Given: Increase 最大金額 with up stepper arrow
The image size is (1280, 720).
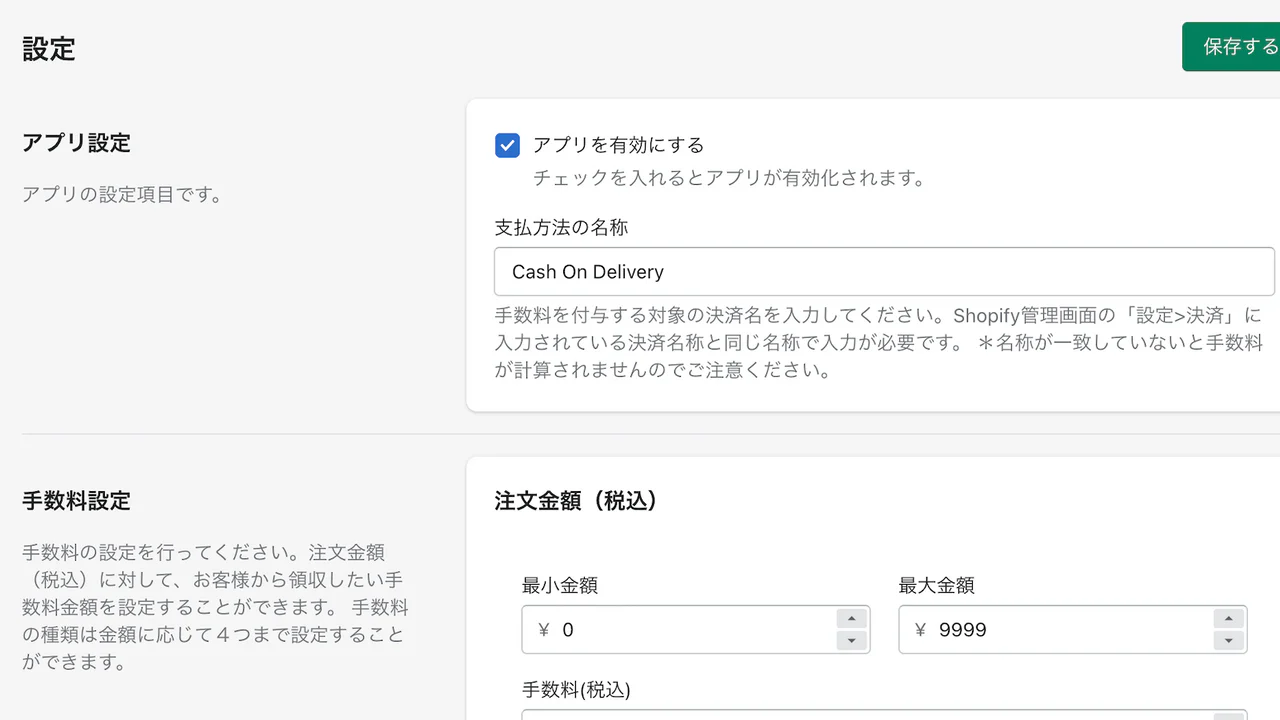Looking at the screenshot, I should pos(1228,619).
